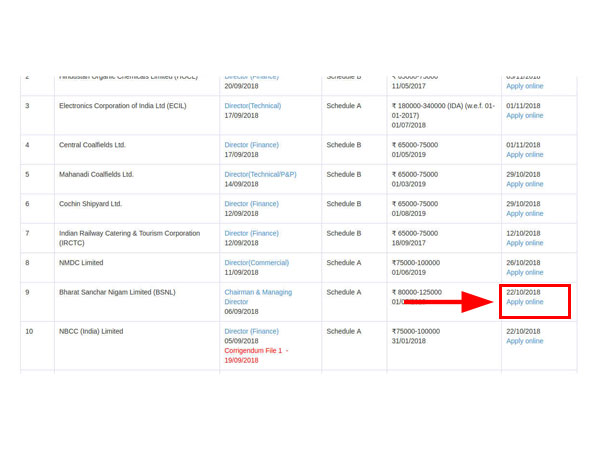The height and width of the screenshot is (450, 600).
Task: Click Apply online for BSNL row
Action: [525, 302]
